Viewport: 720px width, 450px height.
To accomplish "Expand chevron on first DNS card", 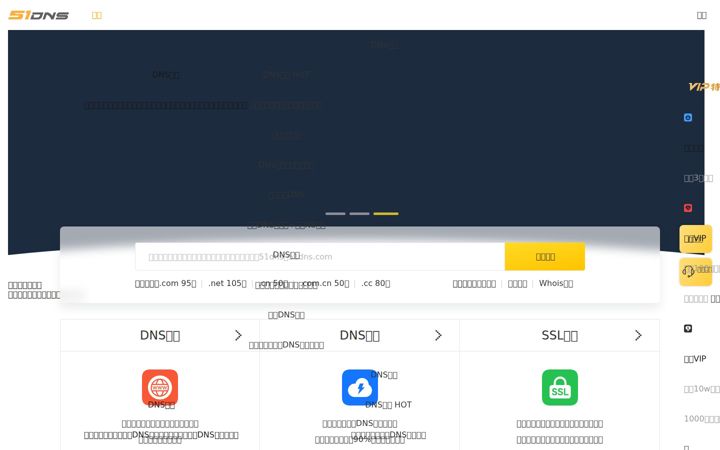I will tap(238, 335).
